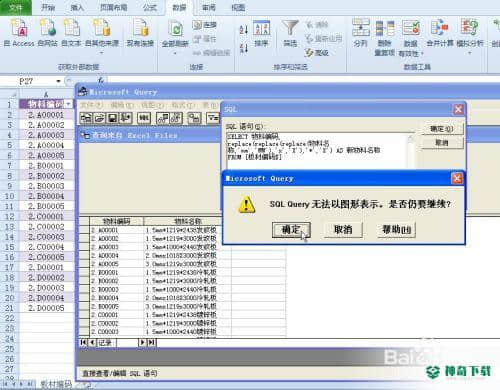Open the 模拟分析 what-if analysis dropdown
This screenshot has height=390, width=500.
[x=469, y=53]
